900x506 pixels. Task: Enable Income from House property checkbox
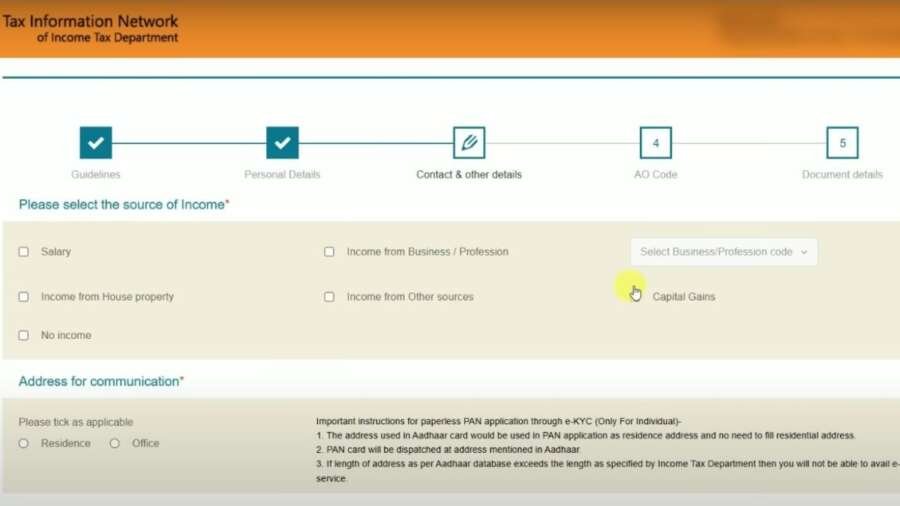(x=24, y=297)
